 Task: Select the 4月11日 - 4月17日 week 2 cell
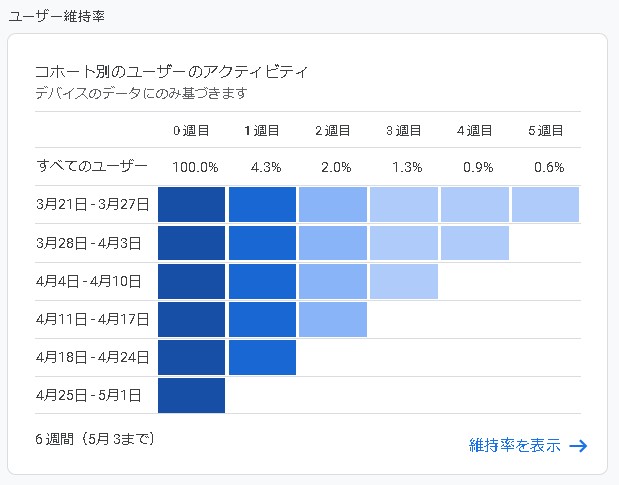[x=333, y=319]
